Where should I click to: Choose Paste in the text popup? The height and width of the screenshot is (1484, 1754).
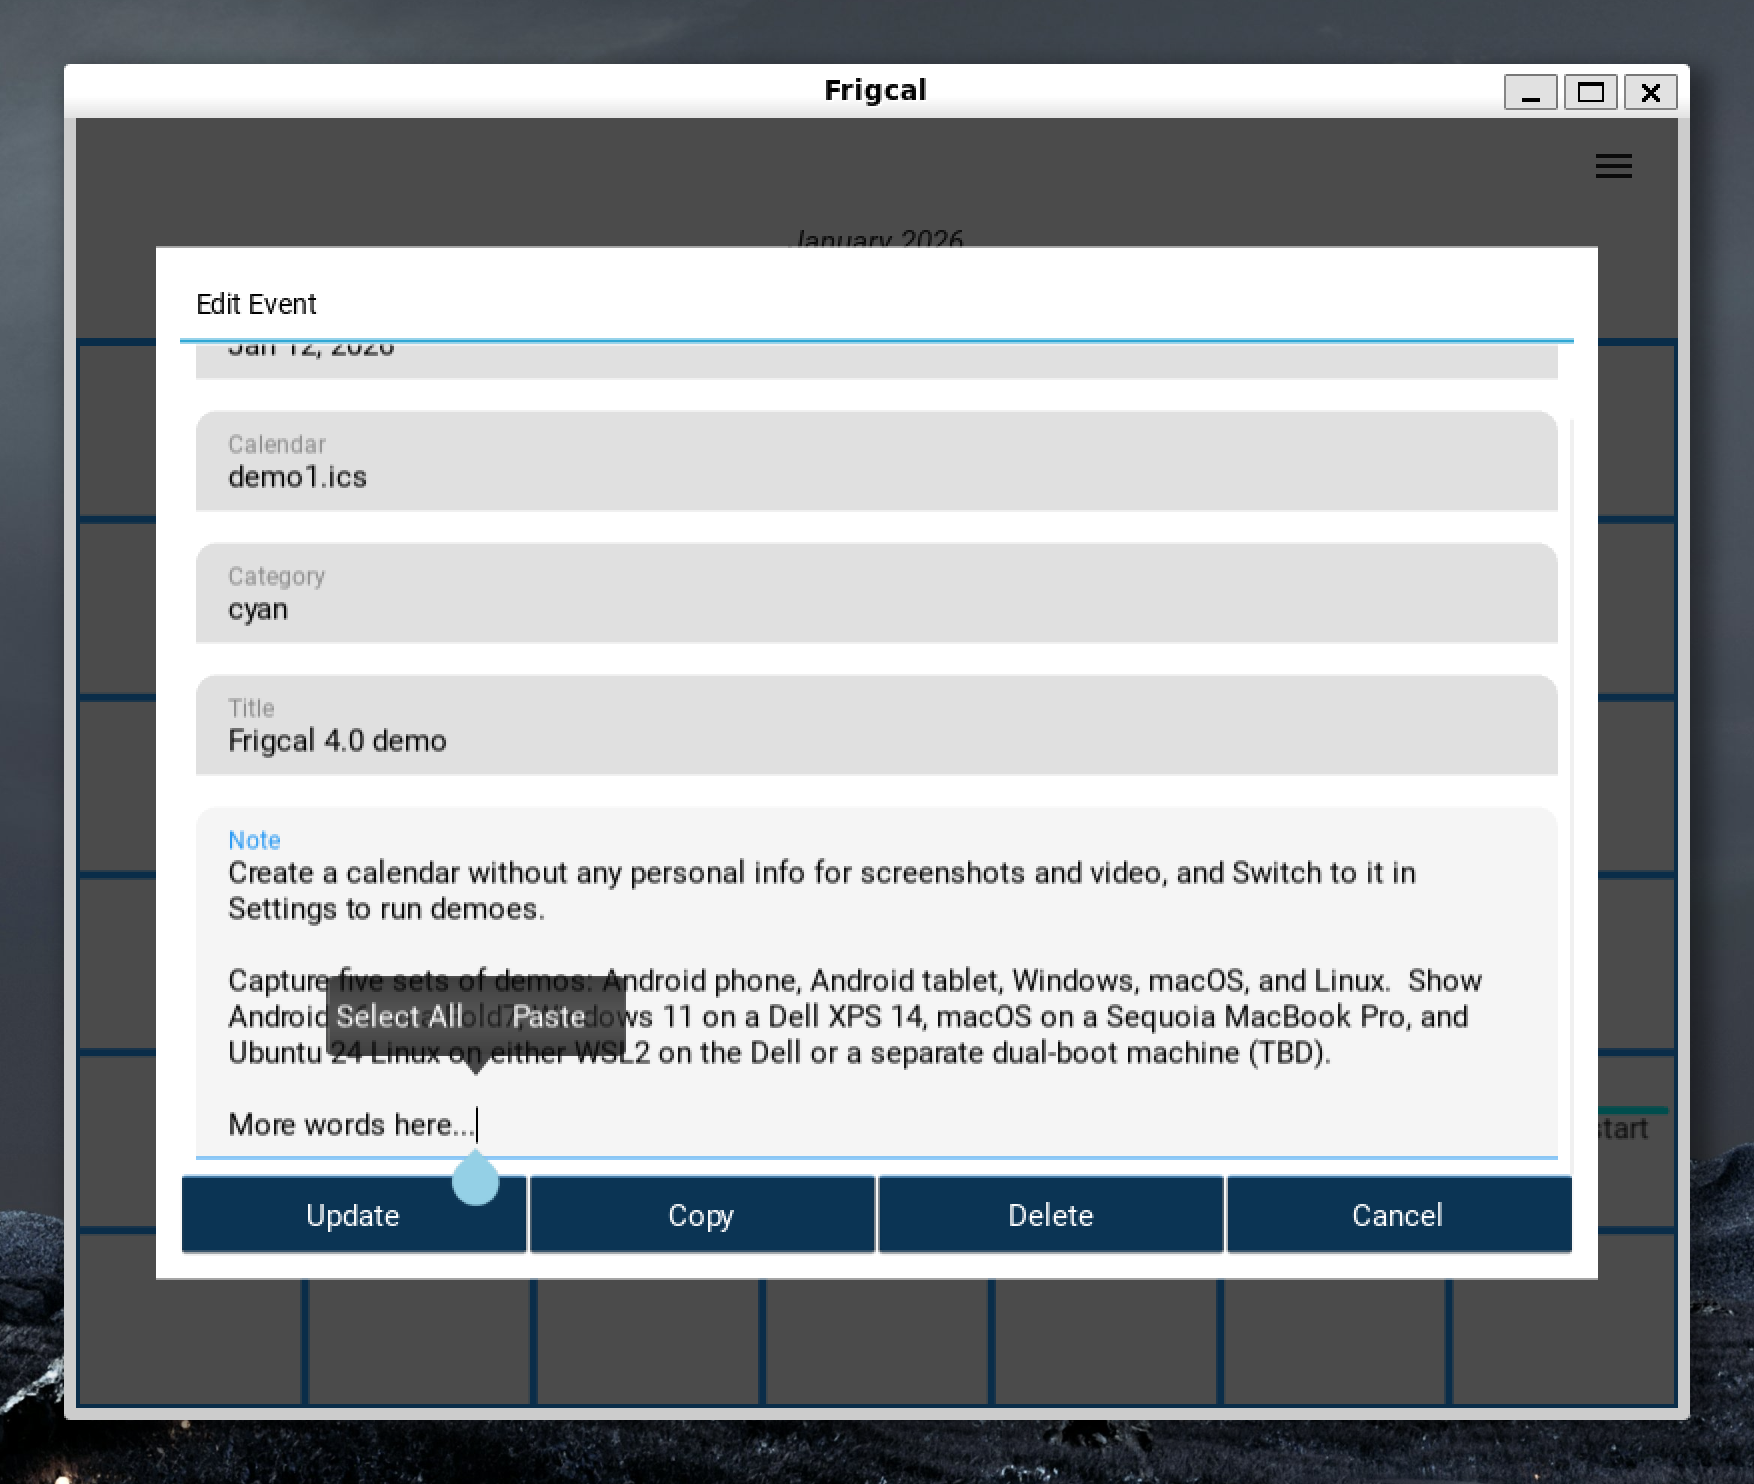(548, 1016)
